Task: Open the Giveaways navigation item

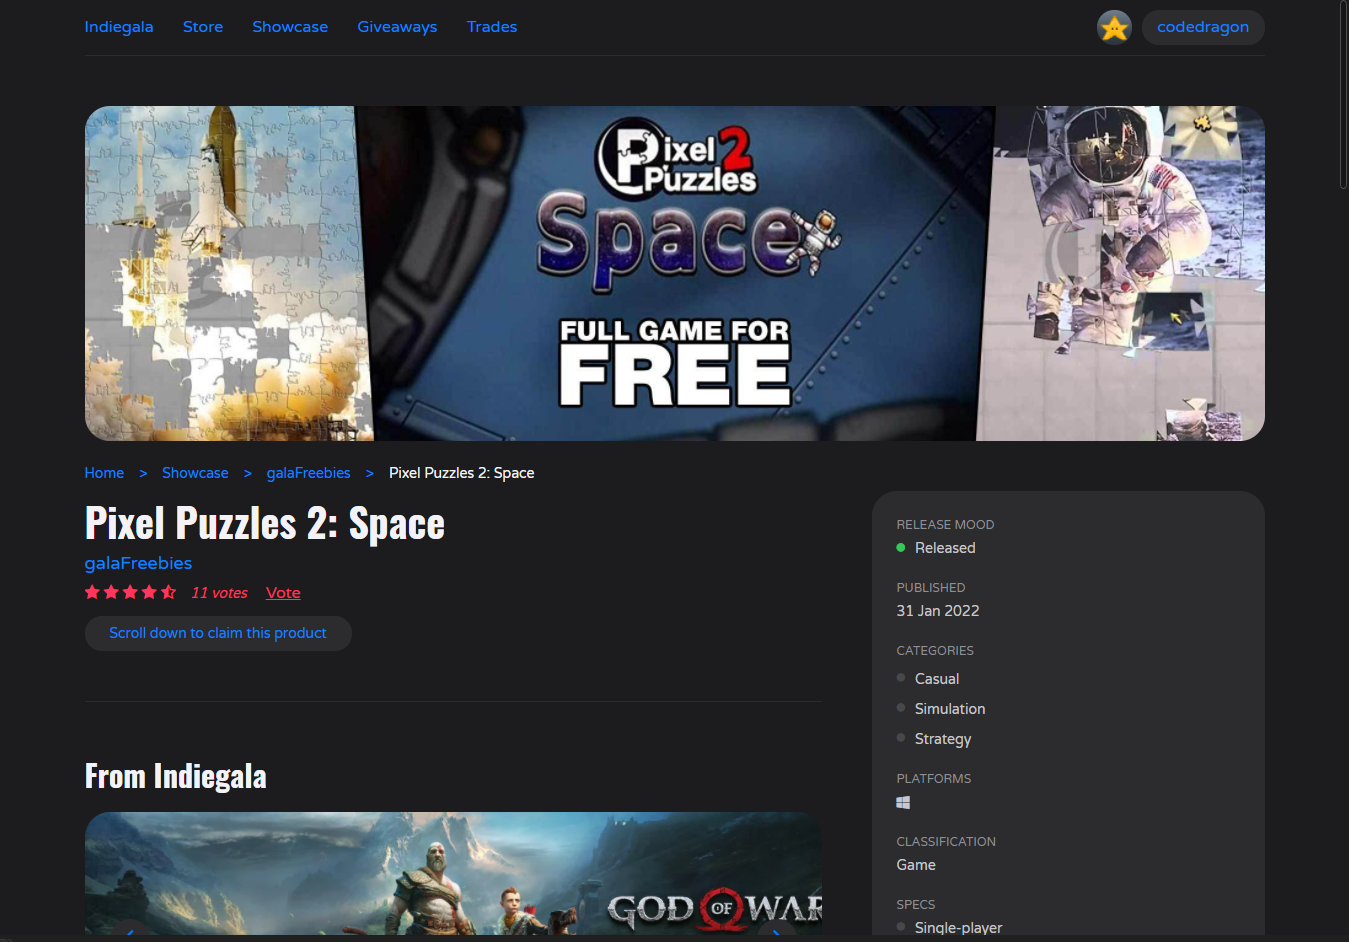Action: coord(397,27)
